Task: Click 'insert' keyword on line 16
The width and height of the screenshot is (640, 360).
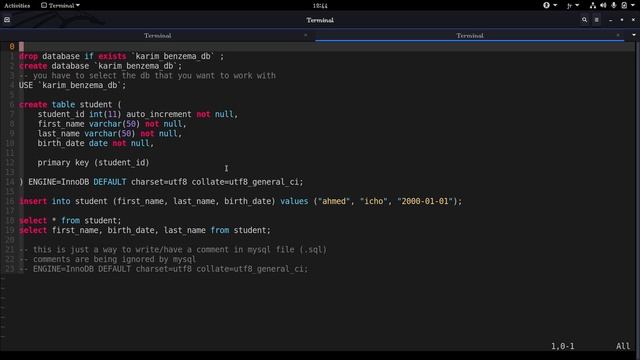Action: coord(33,201)
